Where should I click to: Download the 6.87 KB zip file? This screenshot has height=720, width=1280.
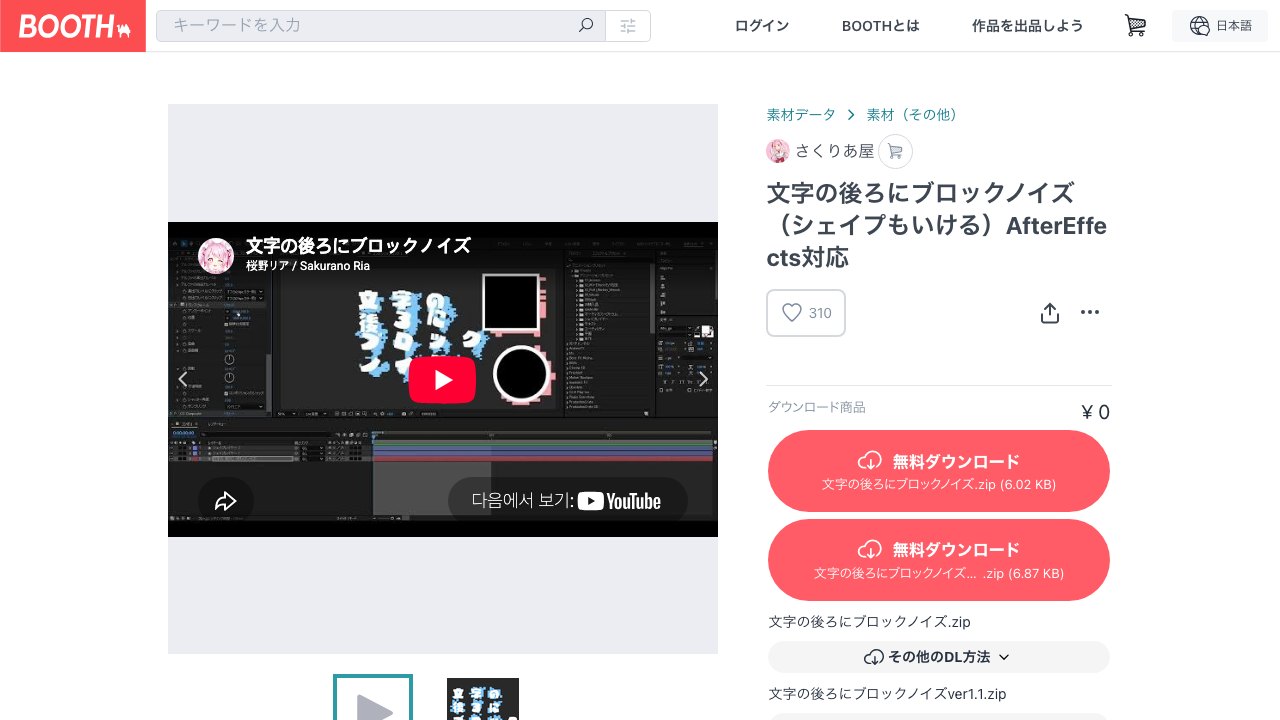[x=939, y=560]
